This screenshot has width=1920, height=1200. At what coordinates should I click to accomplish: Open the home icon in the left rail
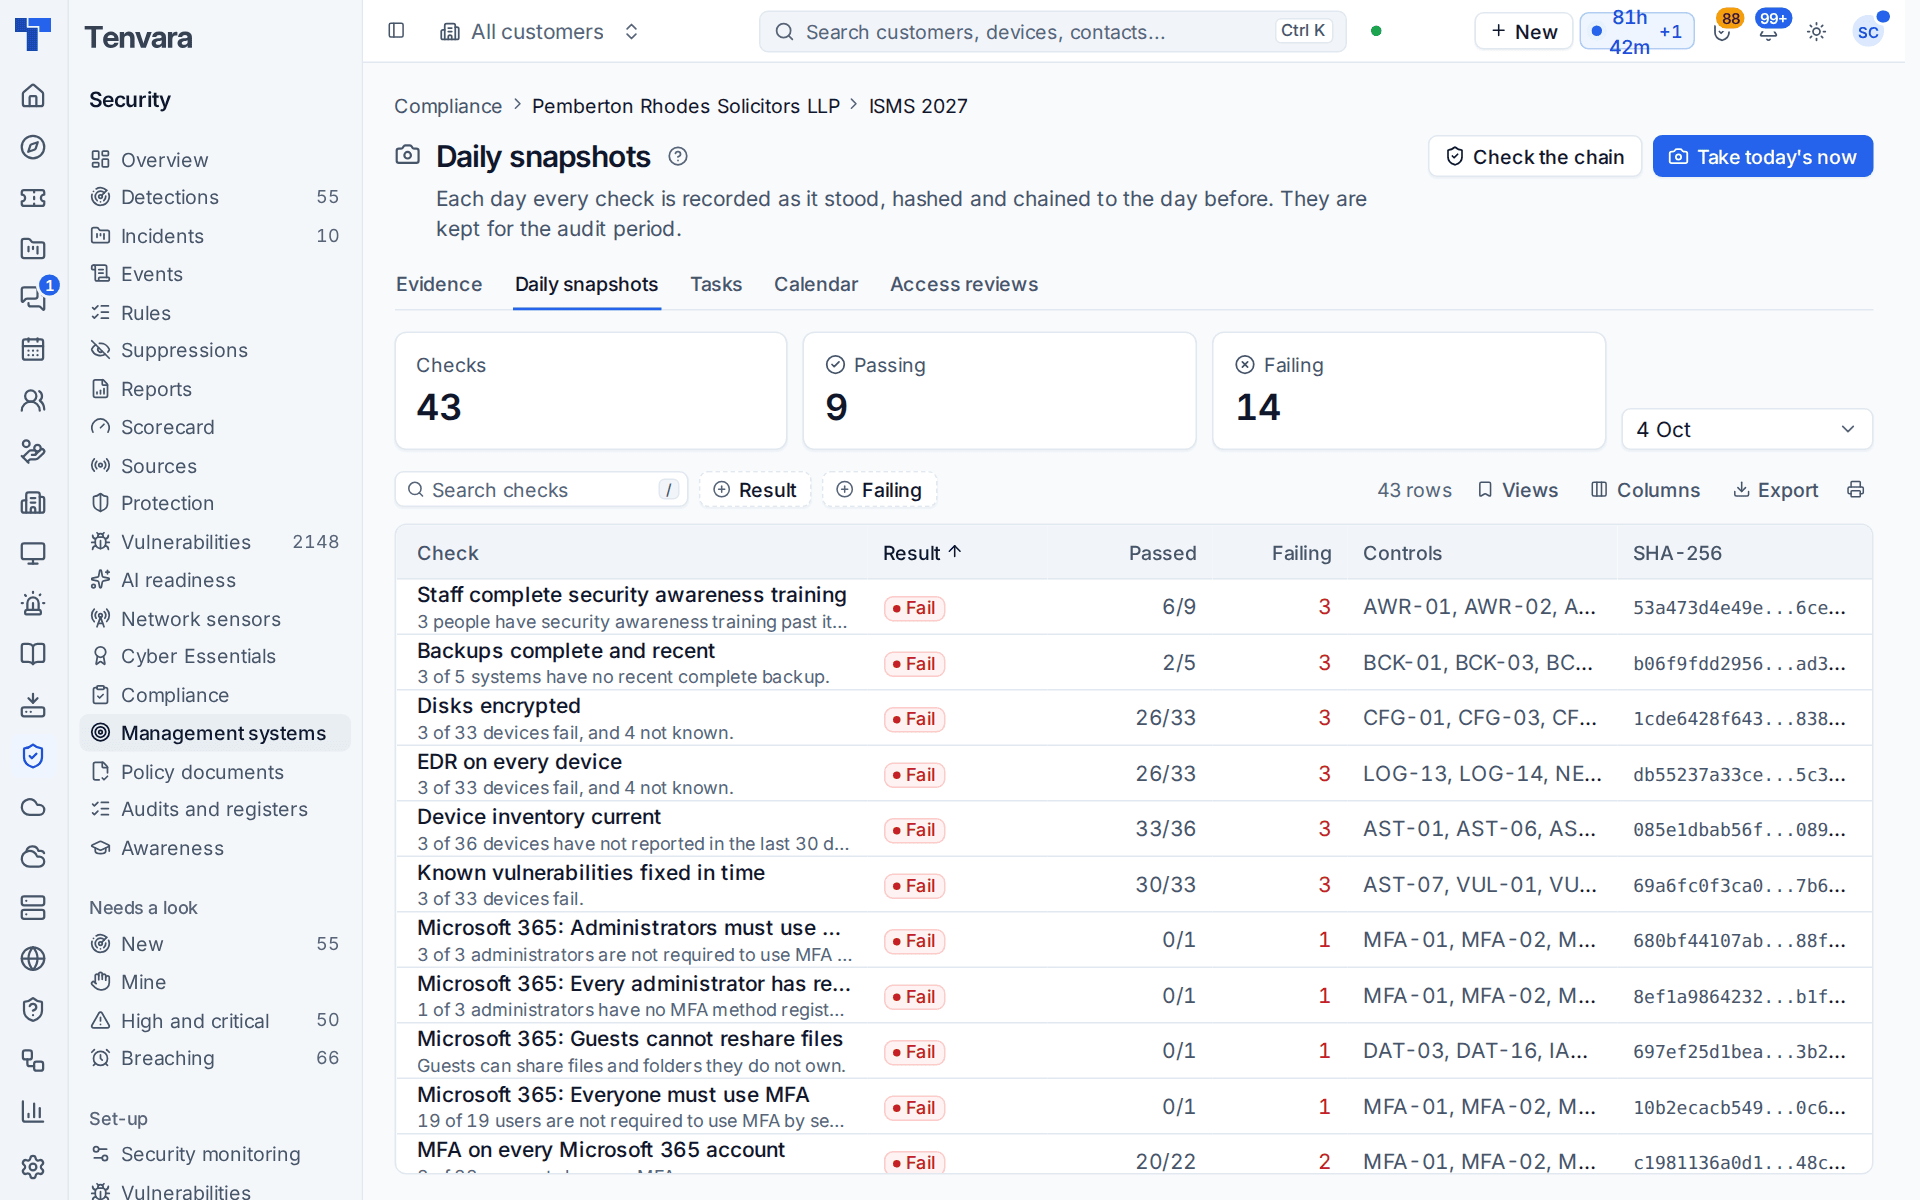[x=33, y=95]
